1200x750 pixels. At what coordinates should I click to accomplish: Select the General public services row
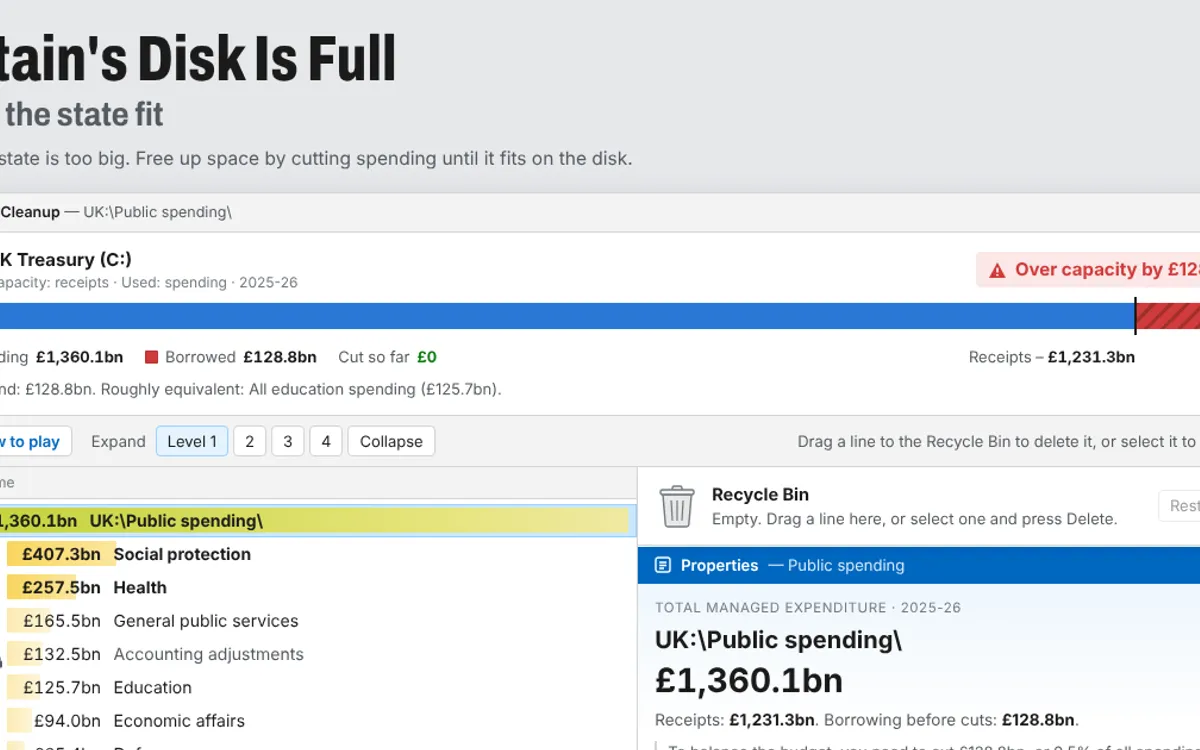pyautogui.click(x=317, y=621)
